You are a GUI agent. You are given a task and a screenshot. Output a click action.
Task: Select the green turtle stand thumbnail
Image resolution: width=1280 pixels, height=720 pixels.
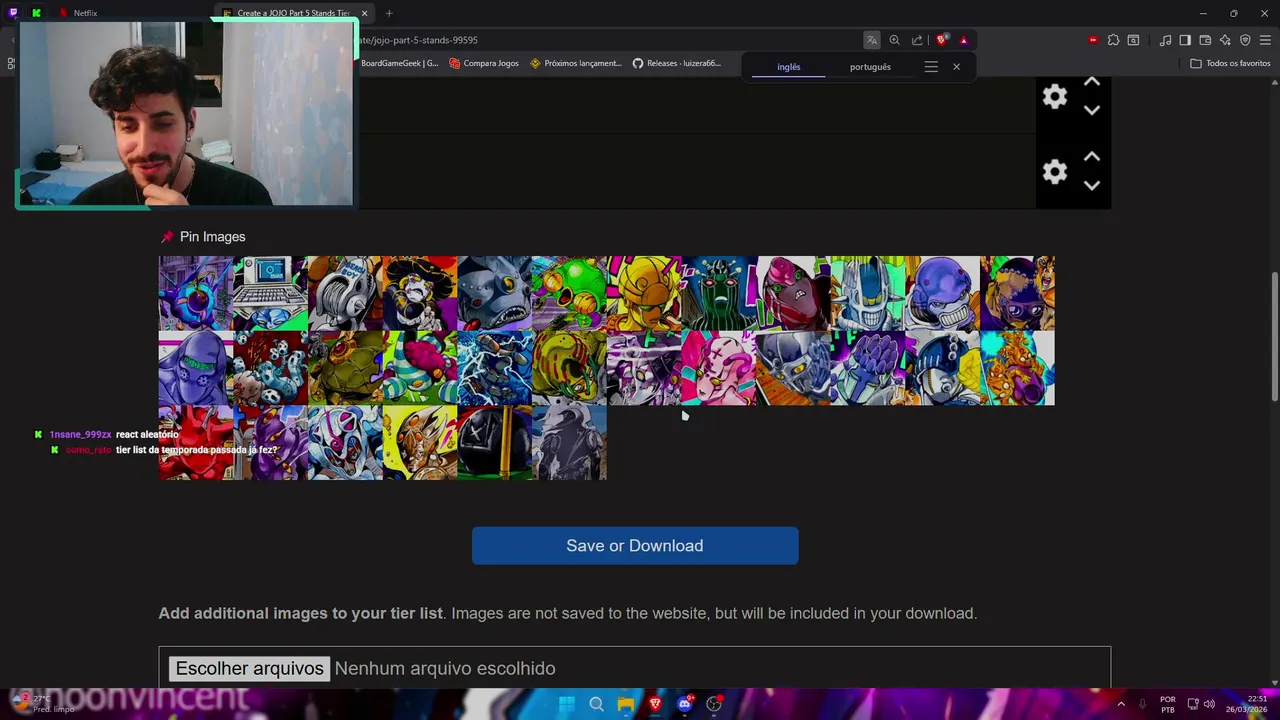345,368
